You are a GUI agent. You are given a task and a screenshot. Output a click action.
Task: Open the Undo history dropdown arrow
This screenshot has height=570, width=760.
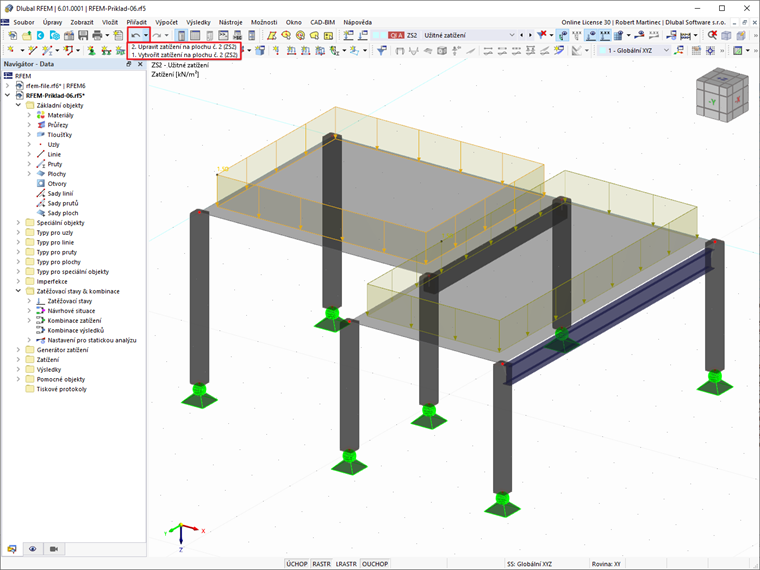pyautogui.click(x=145, y=35)
